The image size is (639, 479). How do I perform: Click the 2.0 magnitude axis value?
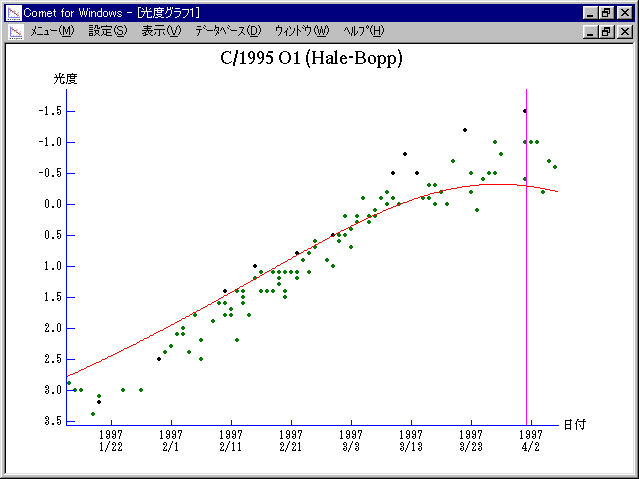point(53,328)
